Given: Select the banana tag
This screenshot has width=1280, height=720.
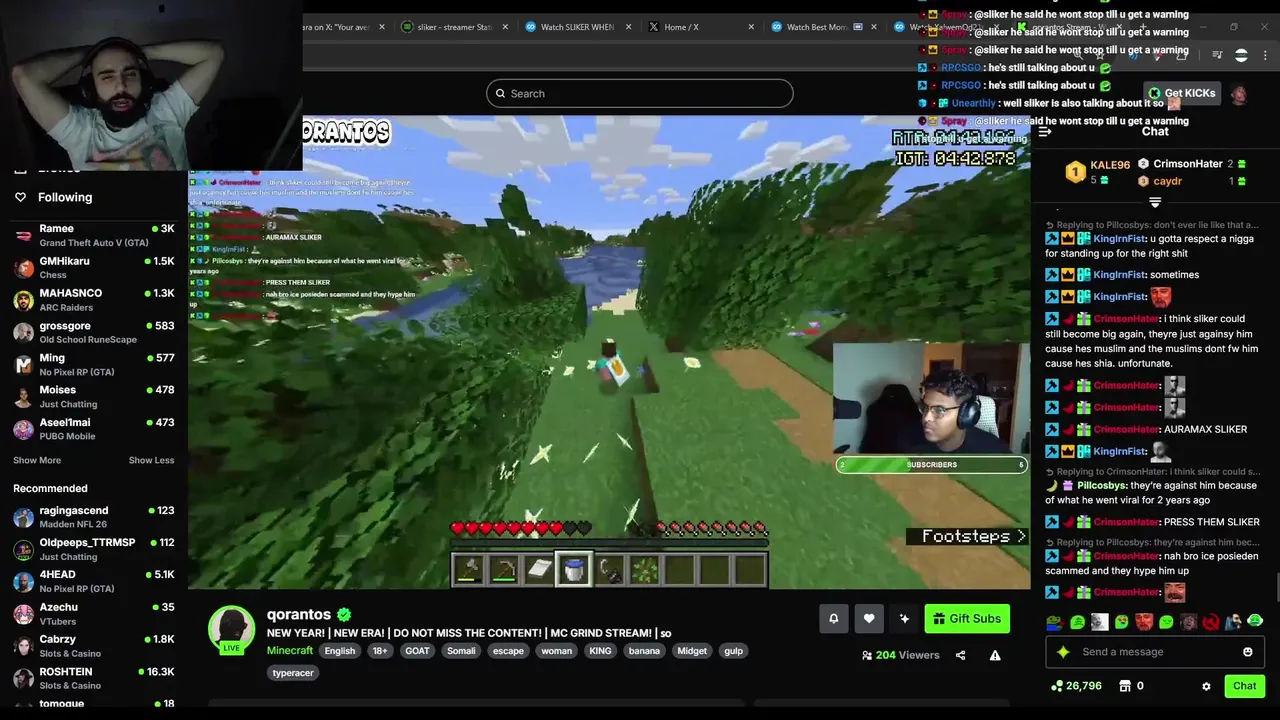Looking at the screenshot, I should (x=644, y=651).
